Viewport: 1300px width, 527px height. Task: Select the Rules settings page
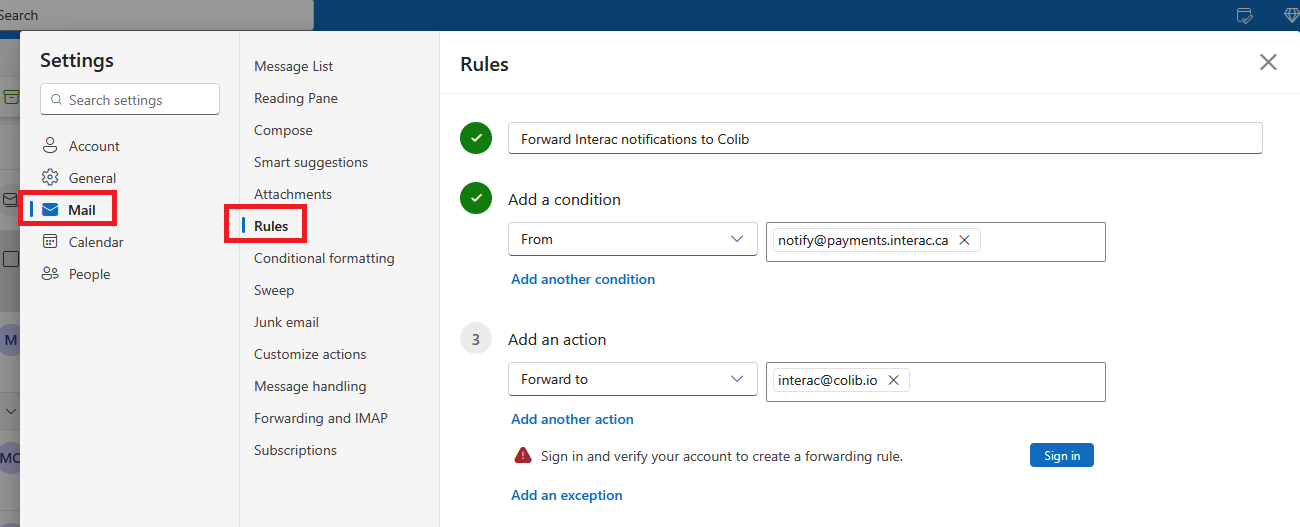coord(271,226)
